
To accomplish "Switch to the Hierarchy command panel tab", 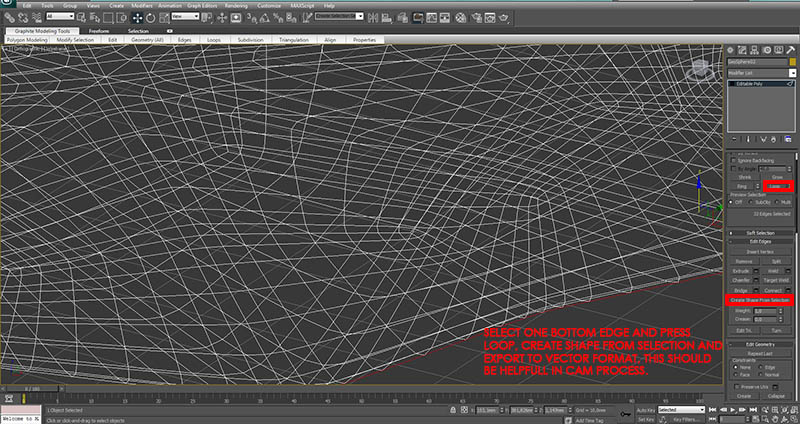I will tap(754, 49).
